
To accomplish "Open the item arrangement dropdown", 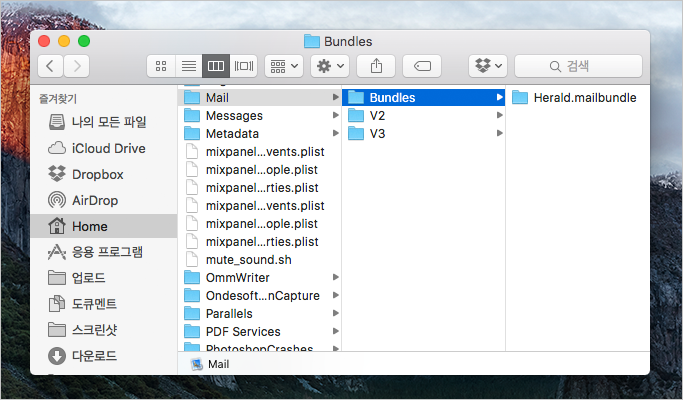I will click(284, 66).
